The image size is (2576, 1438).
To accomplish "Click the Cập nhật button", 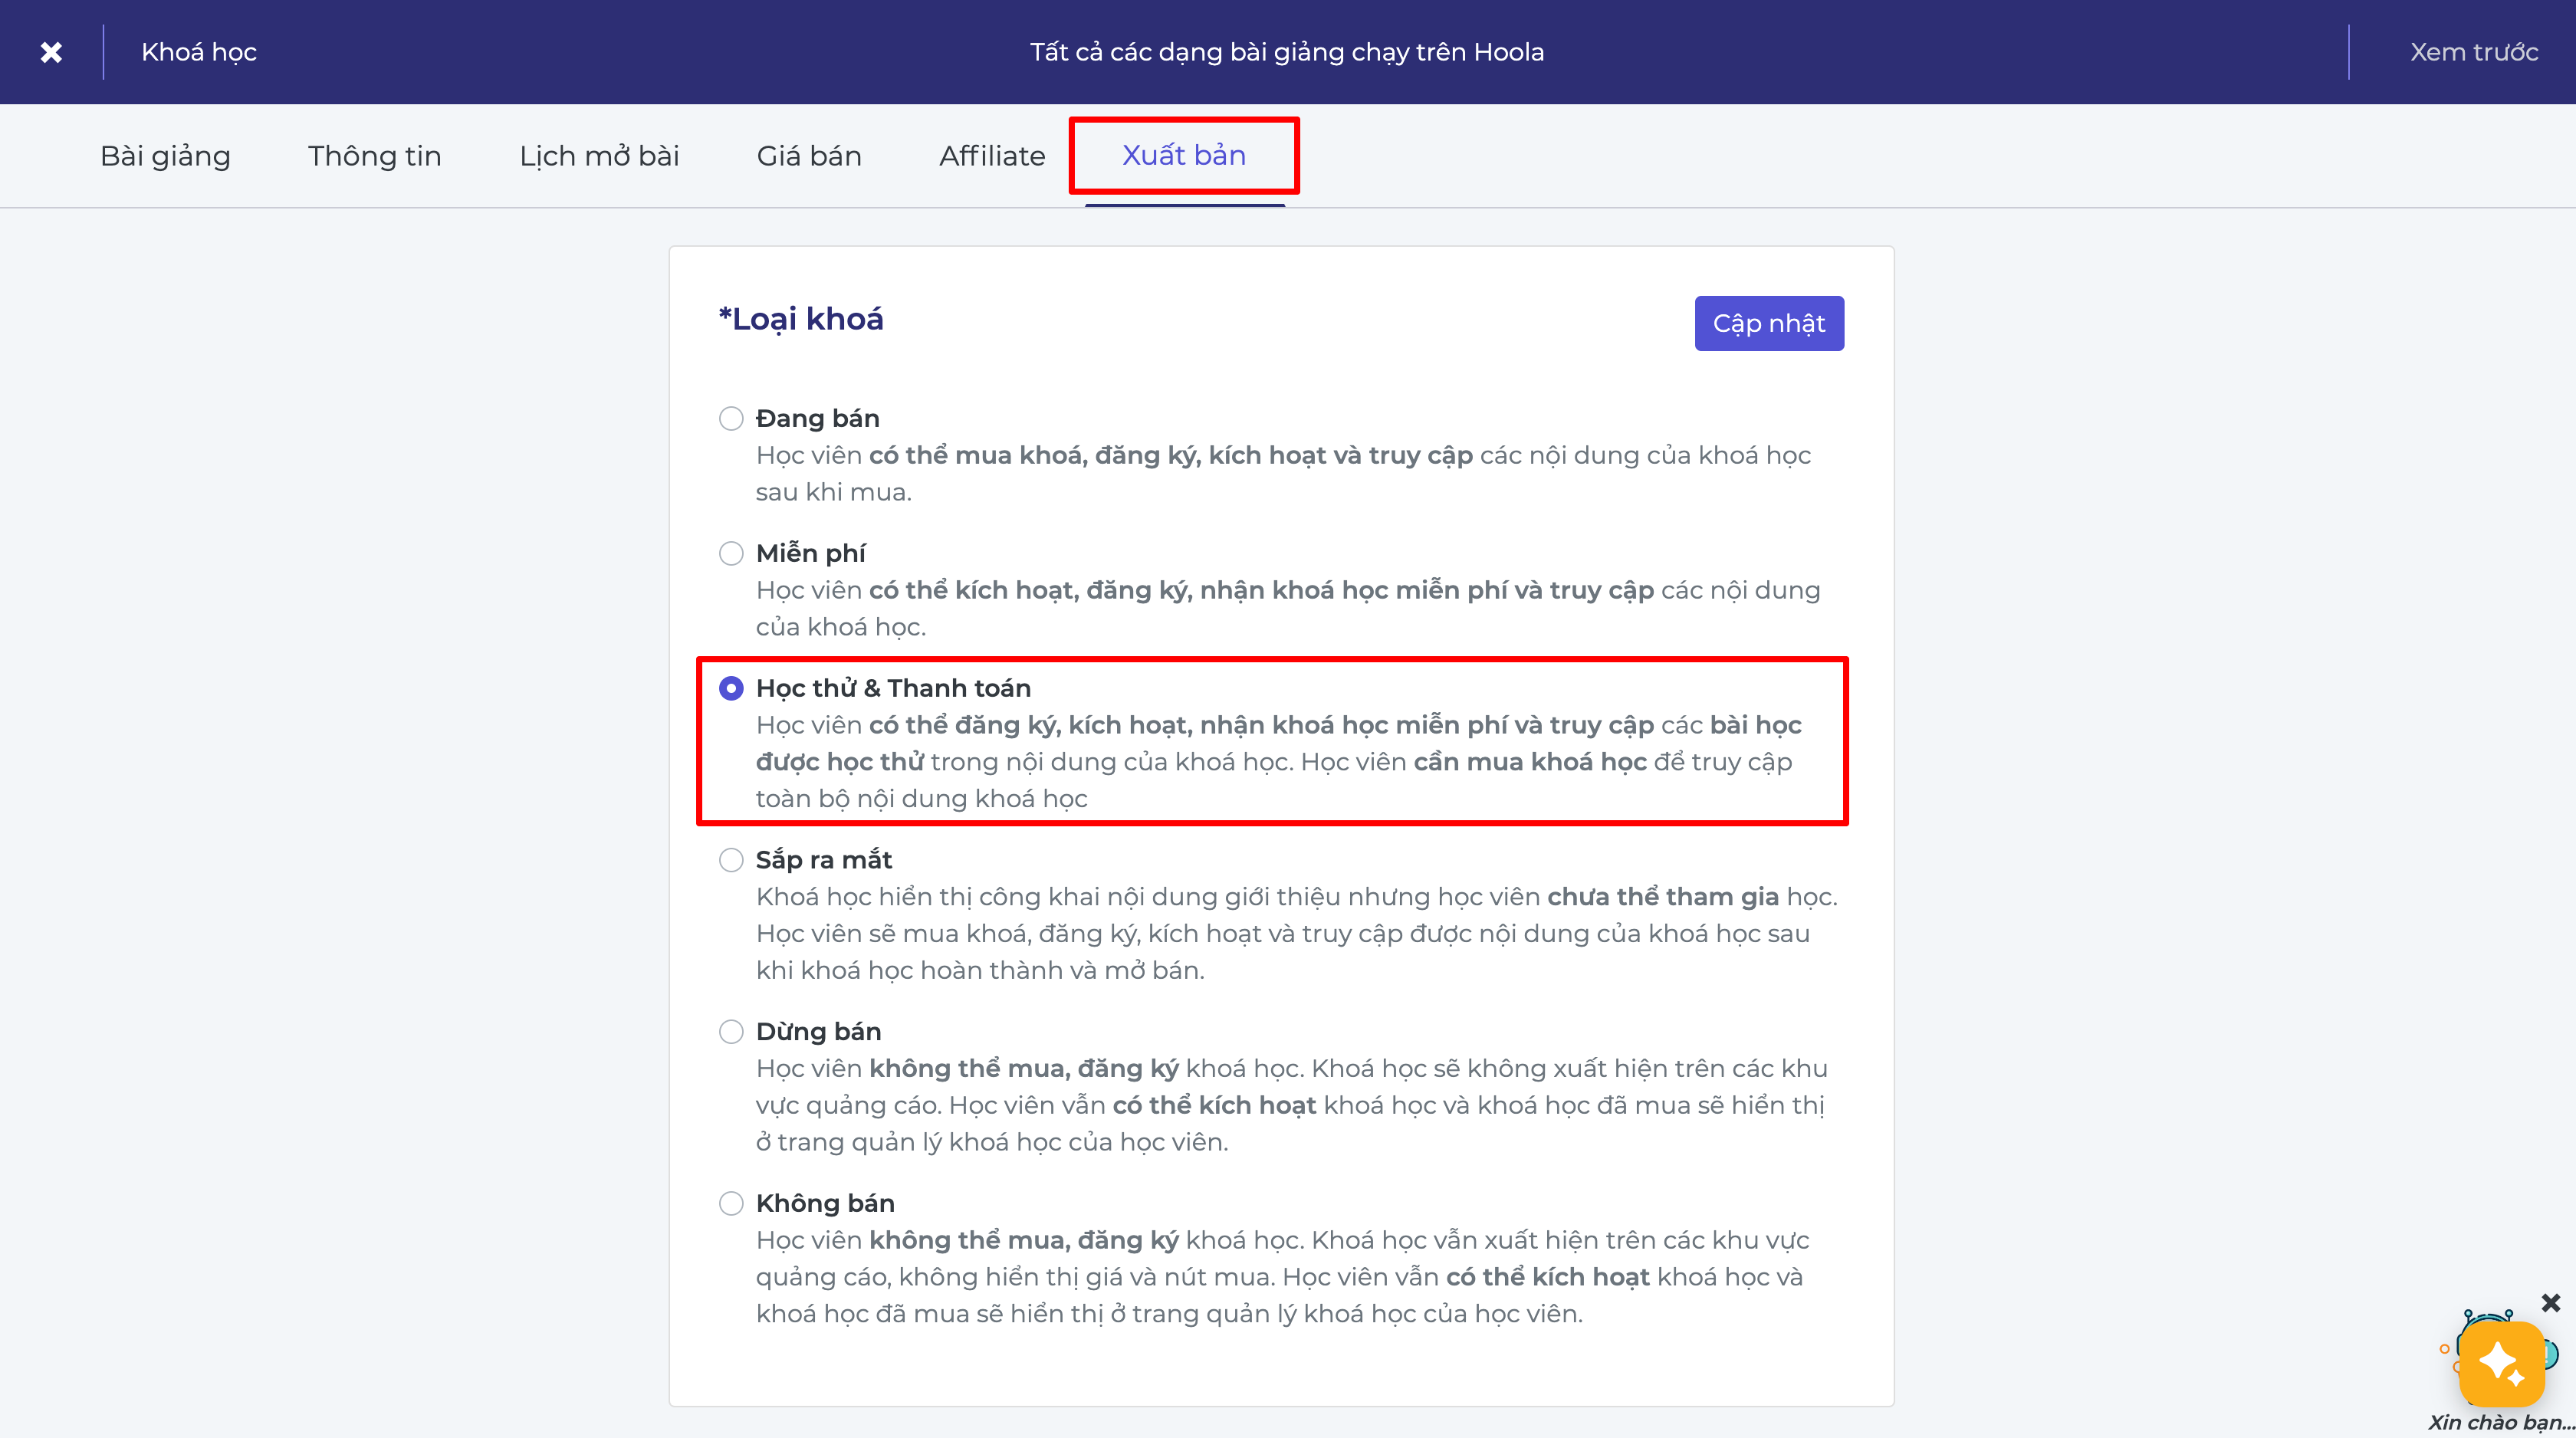I will [1769, 323].
